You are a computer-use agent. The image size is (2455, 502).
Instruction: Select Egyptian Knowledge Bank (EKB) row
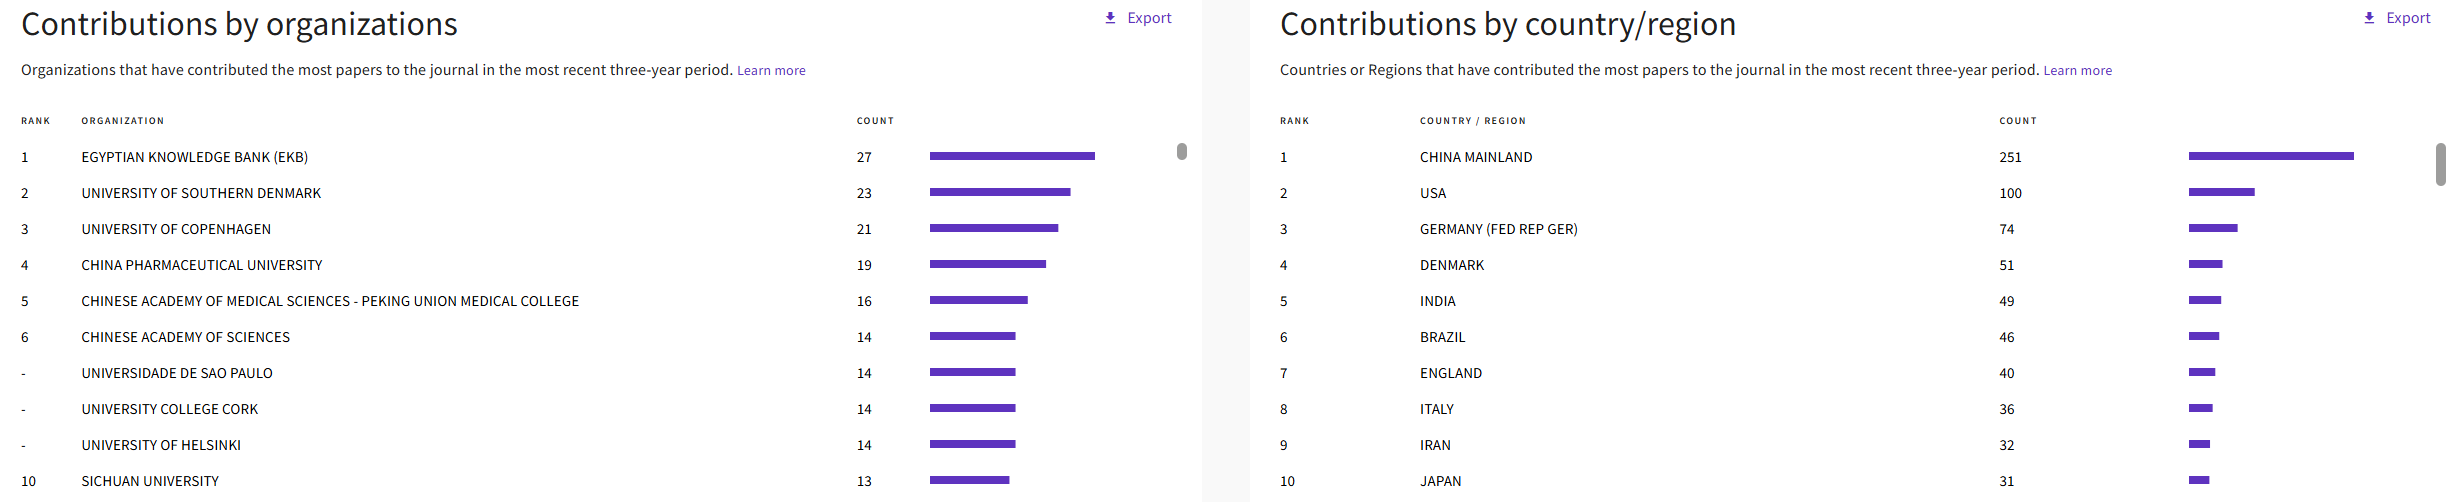point(600,157)
